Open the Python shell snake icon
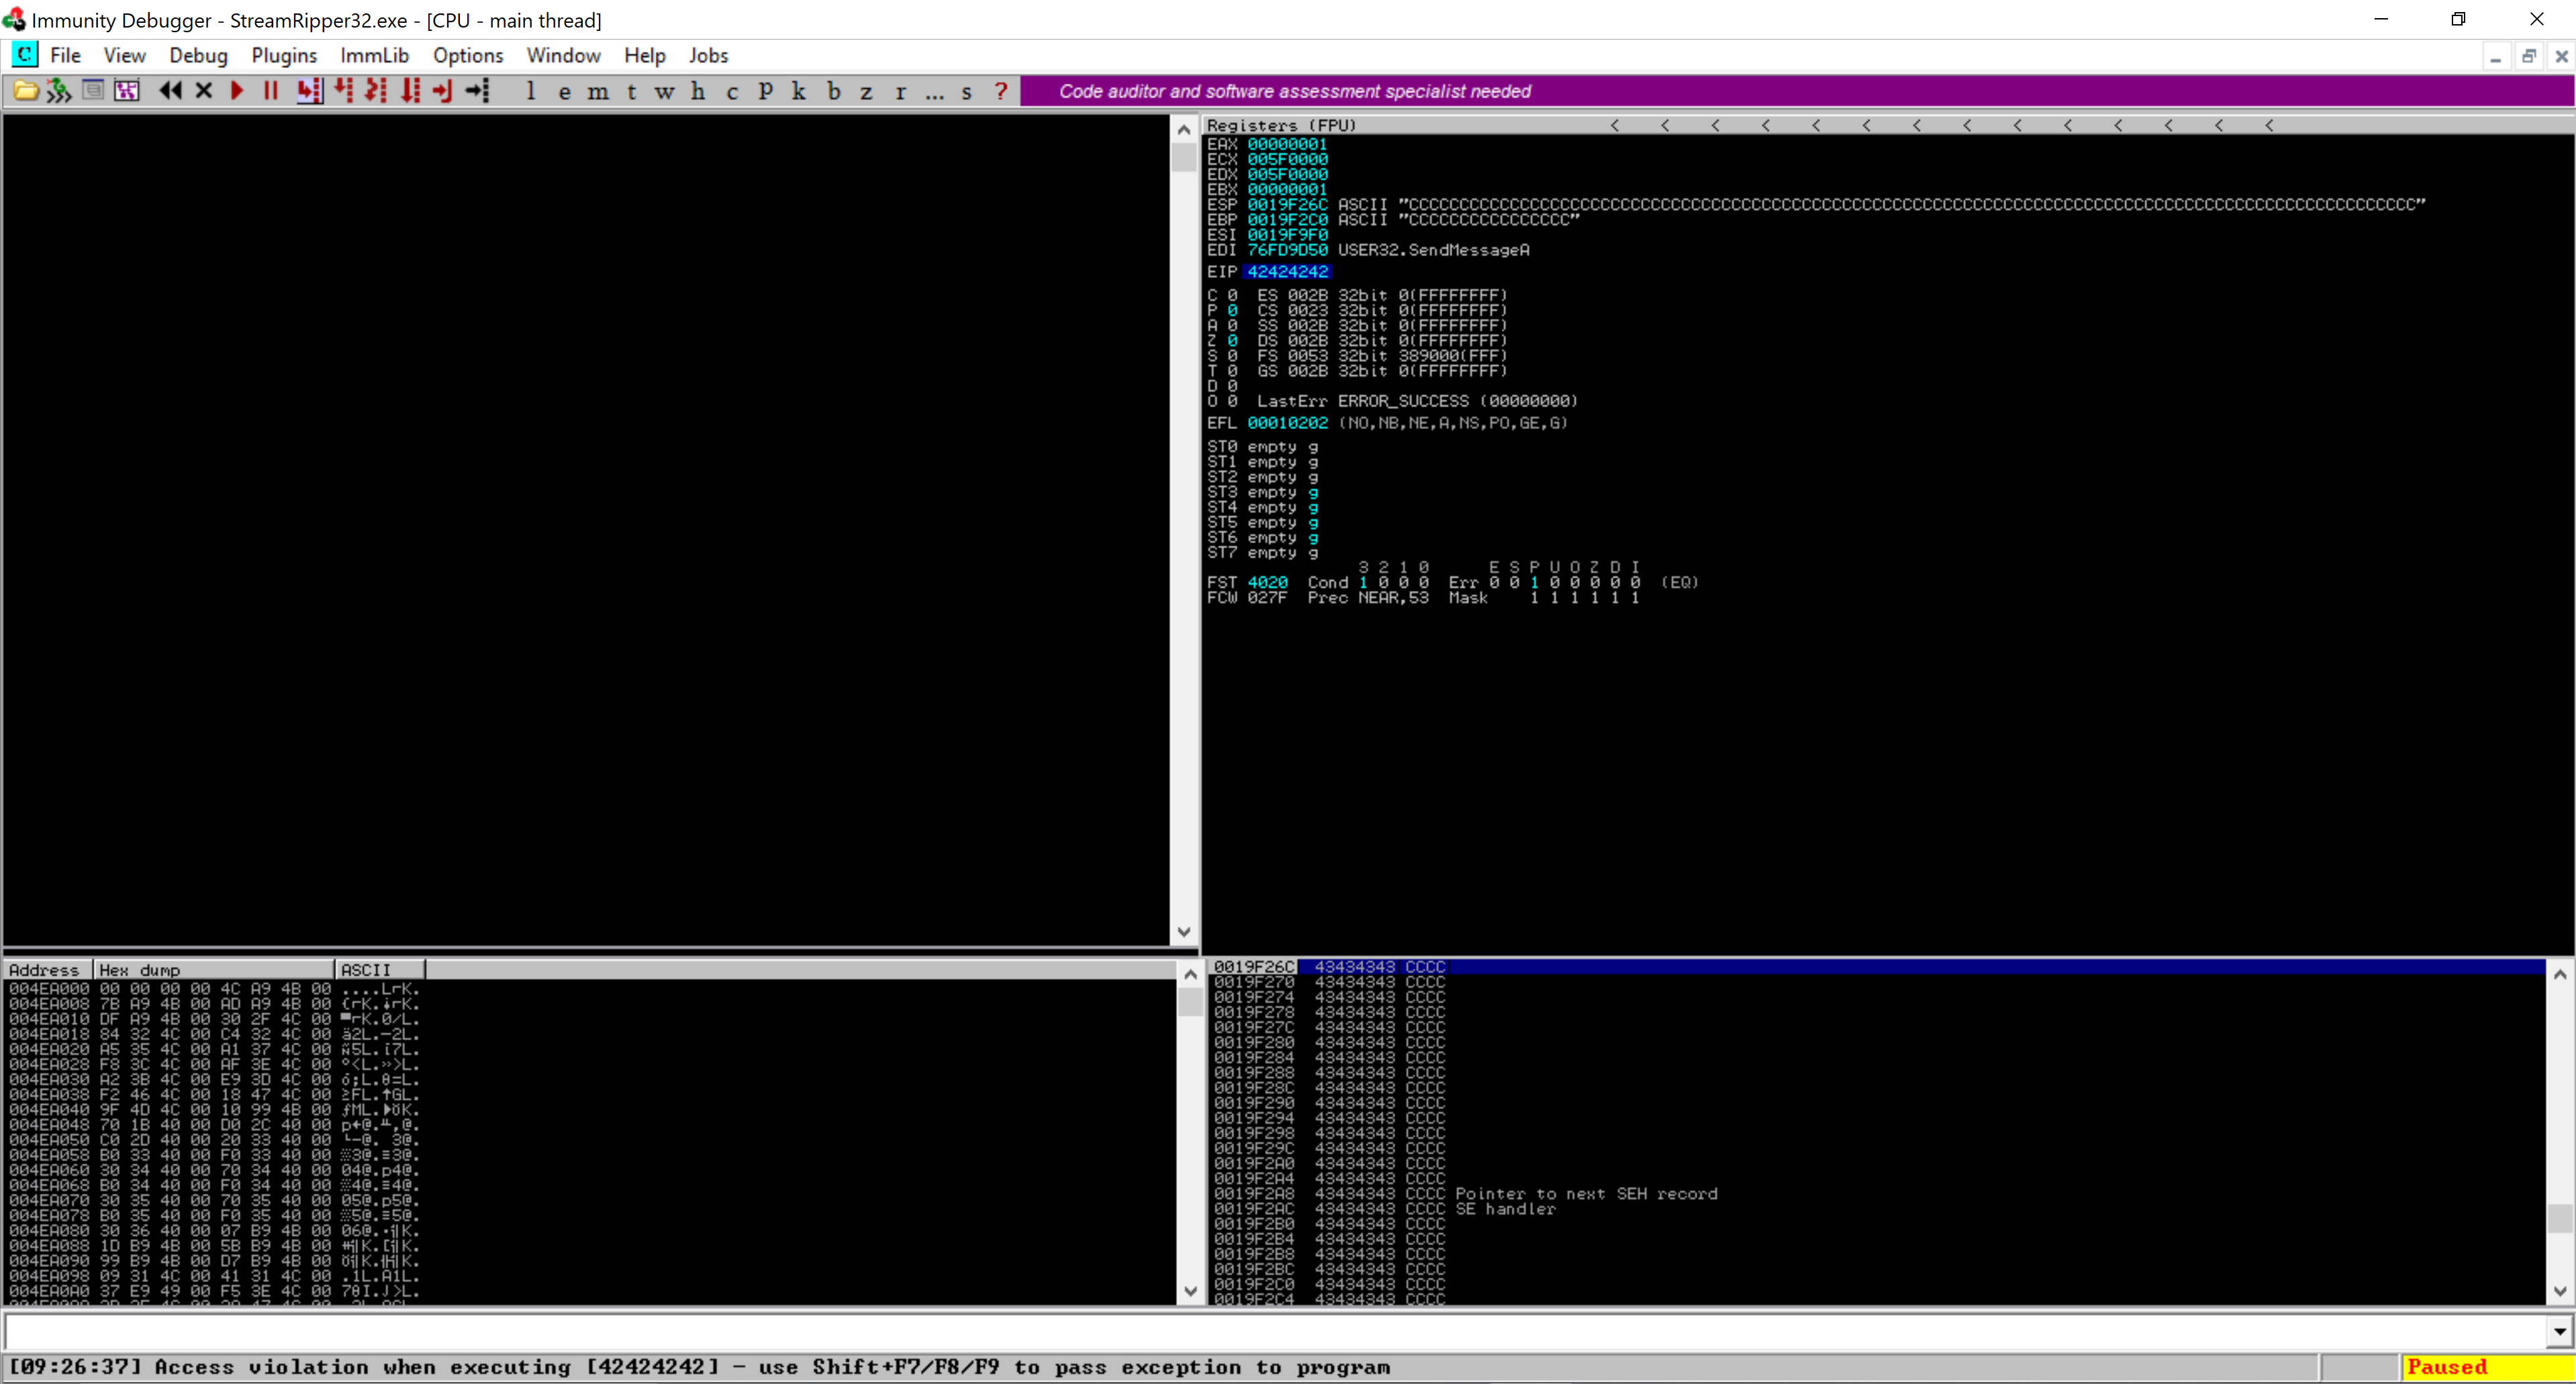 (x=59, y=91)
